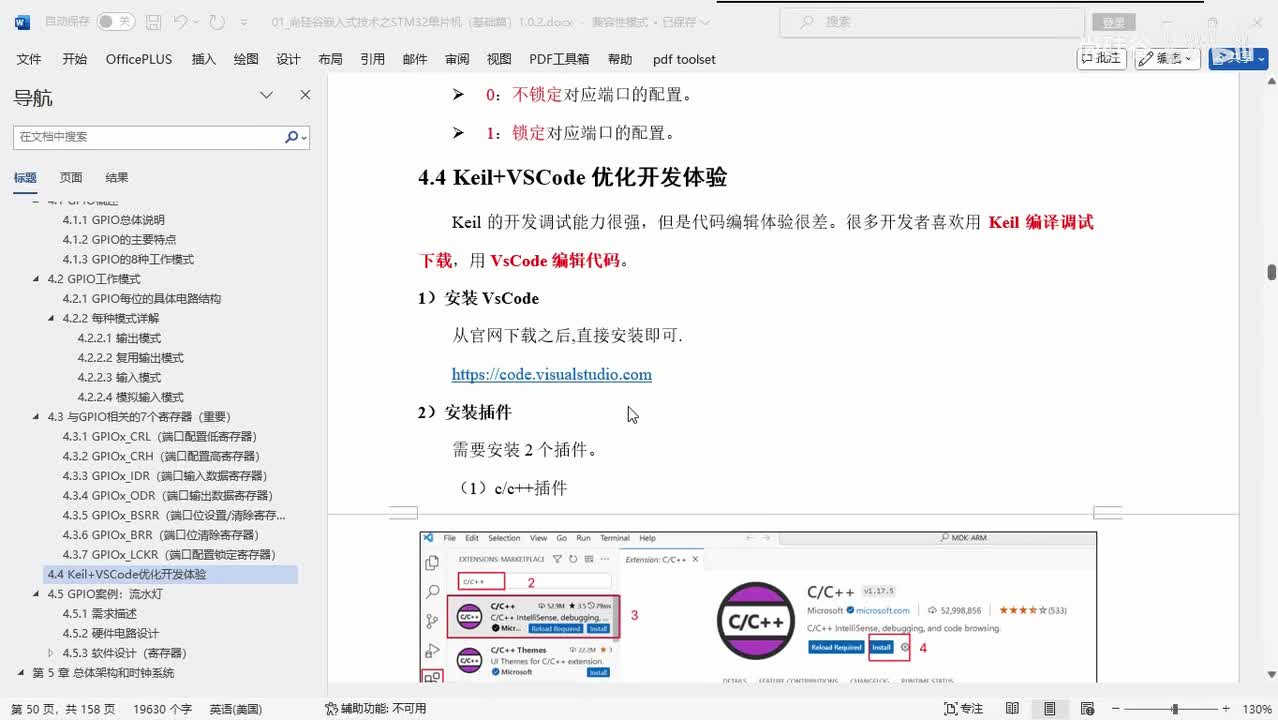Click the title bar search box (搜索)

coord(932,21)
